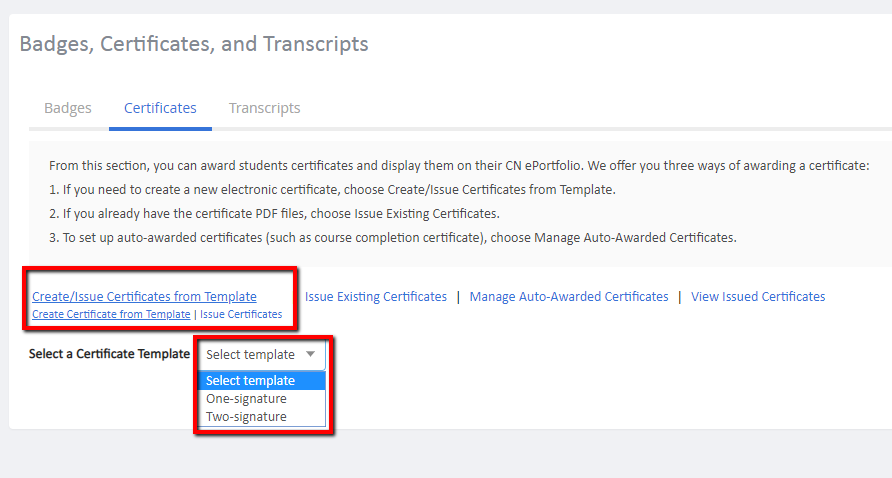
Task: Switch to the Transcripts tab
Action: [265, 108]
